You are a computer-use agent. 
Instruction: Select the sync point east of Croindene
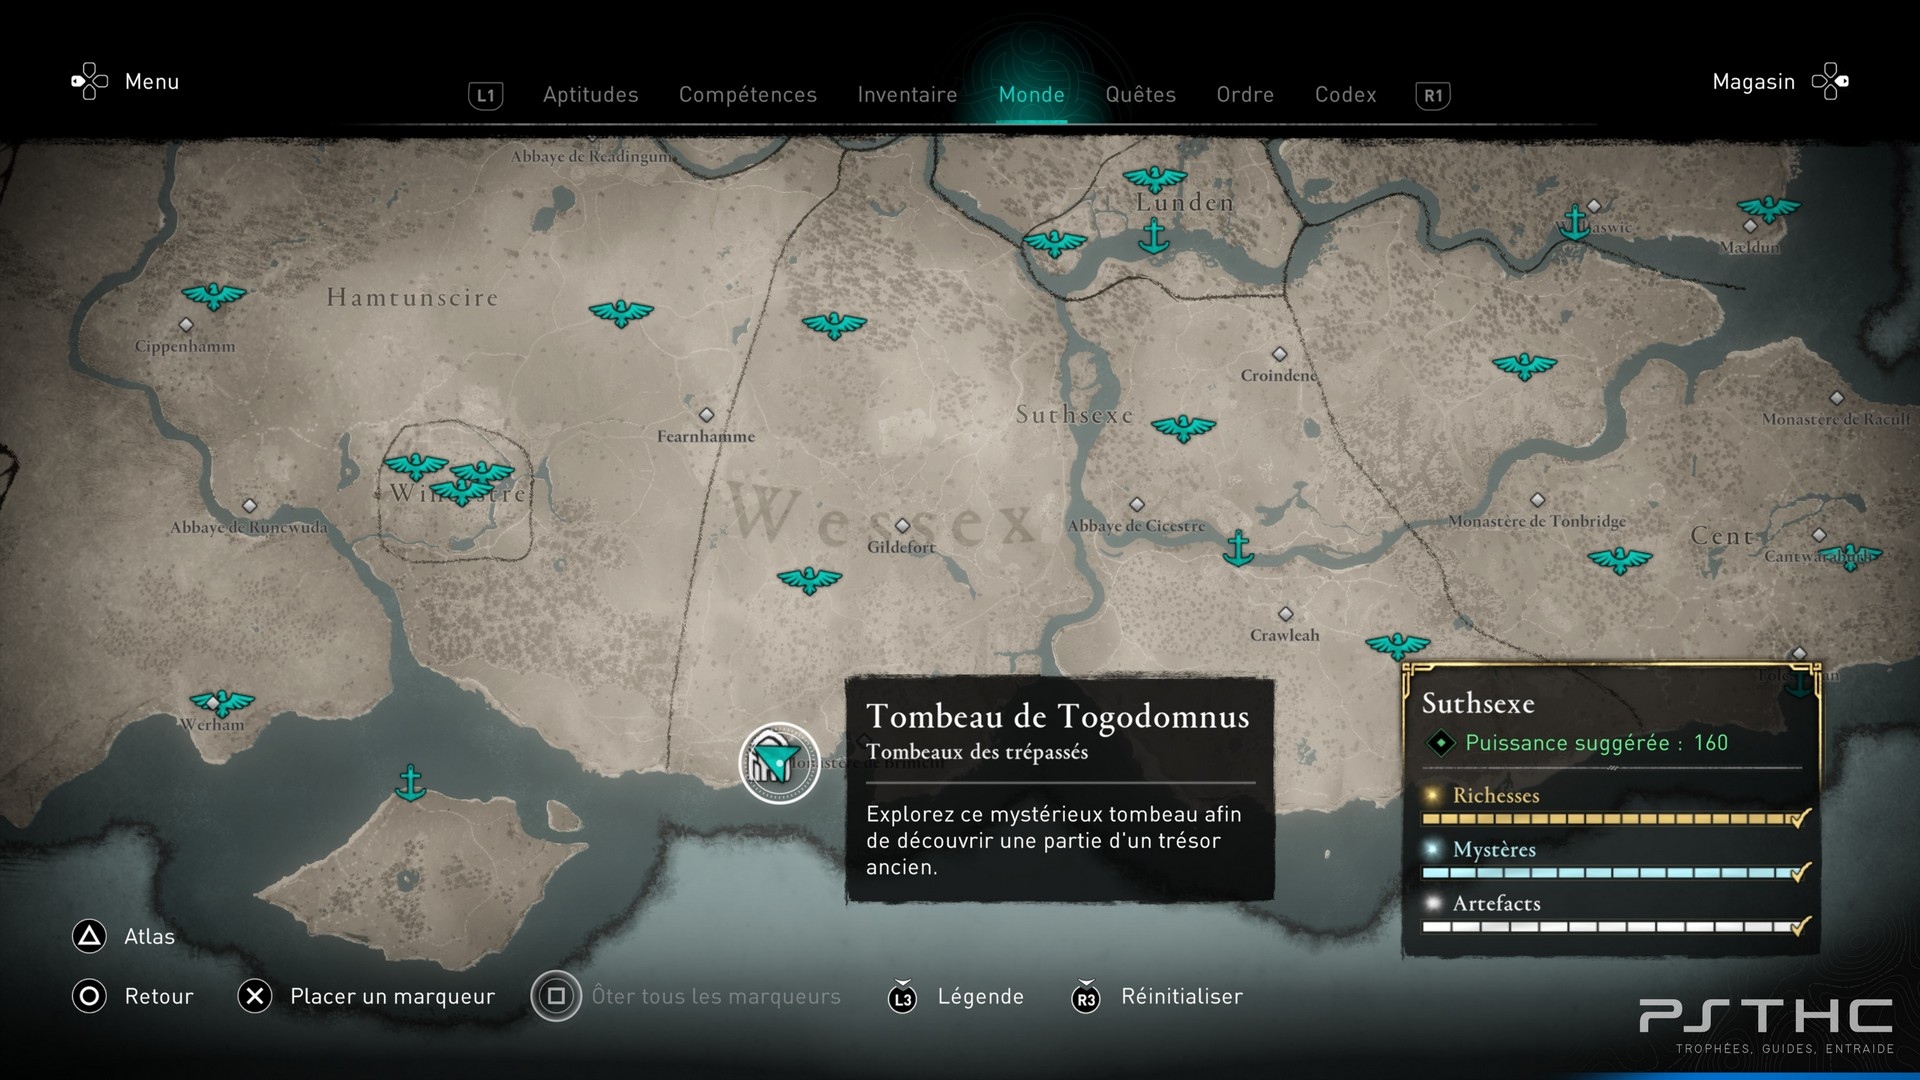coord(1524,366)
